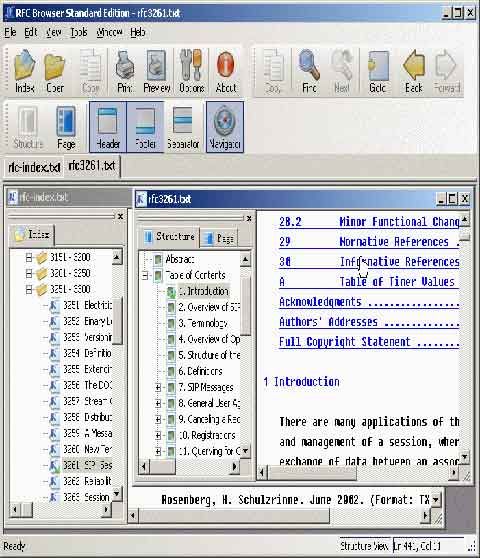Collapse the Table of Contents node
The image size is (480, 558).
click(x=145, y=275)
